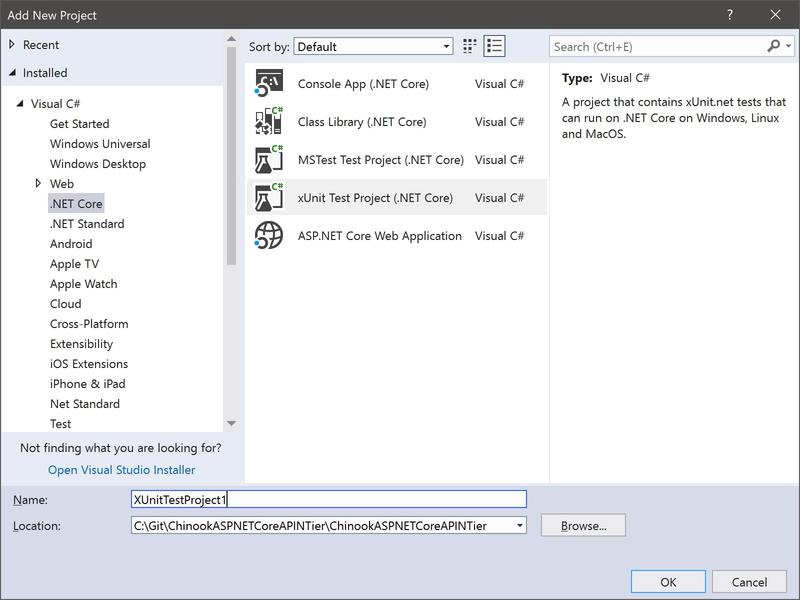Click the dialog help question mark icon

coord(728,13)
